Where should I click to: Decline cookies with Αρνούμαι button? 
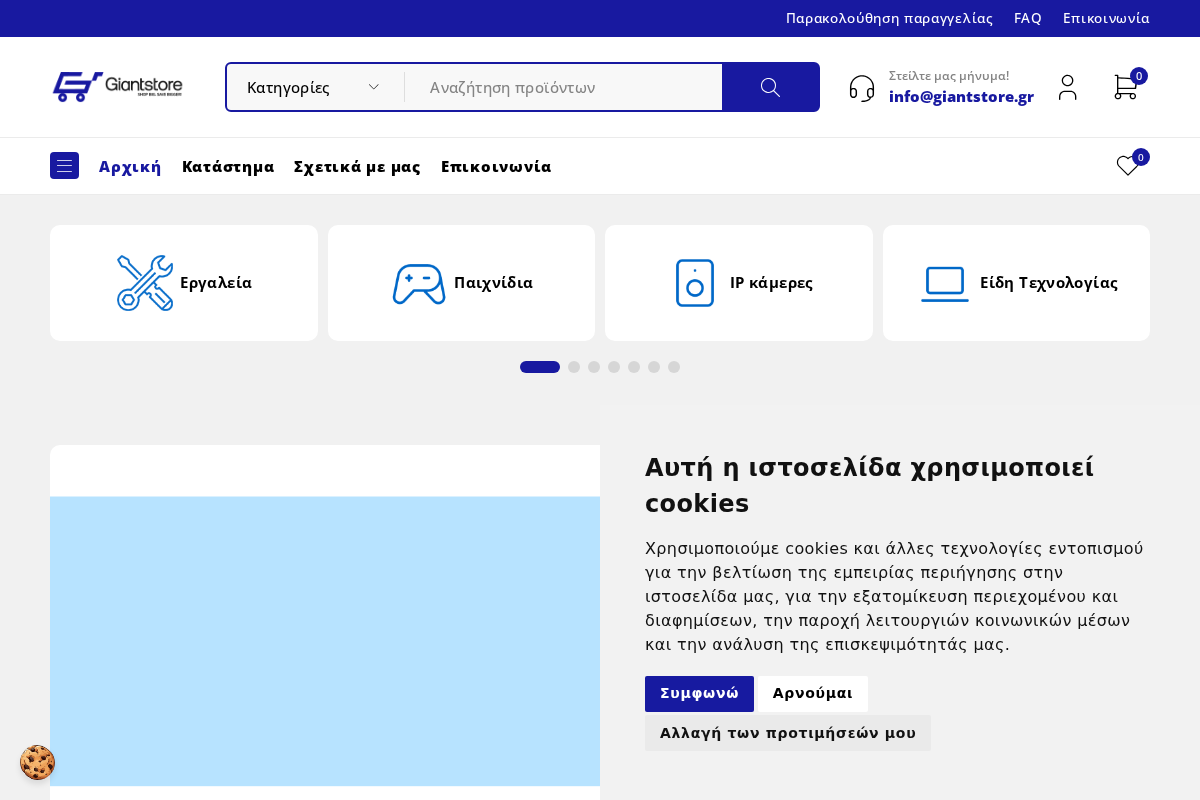tap(813, 694)
